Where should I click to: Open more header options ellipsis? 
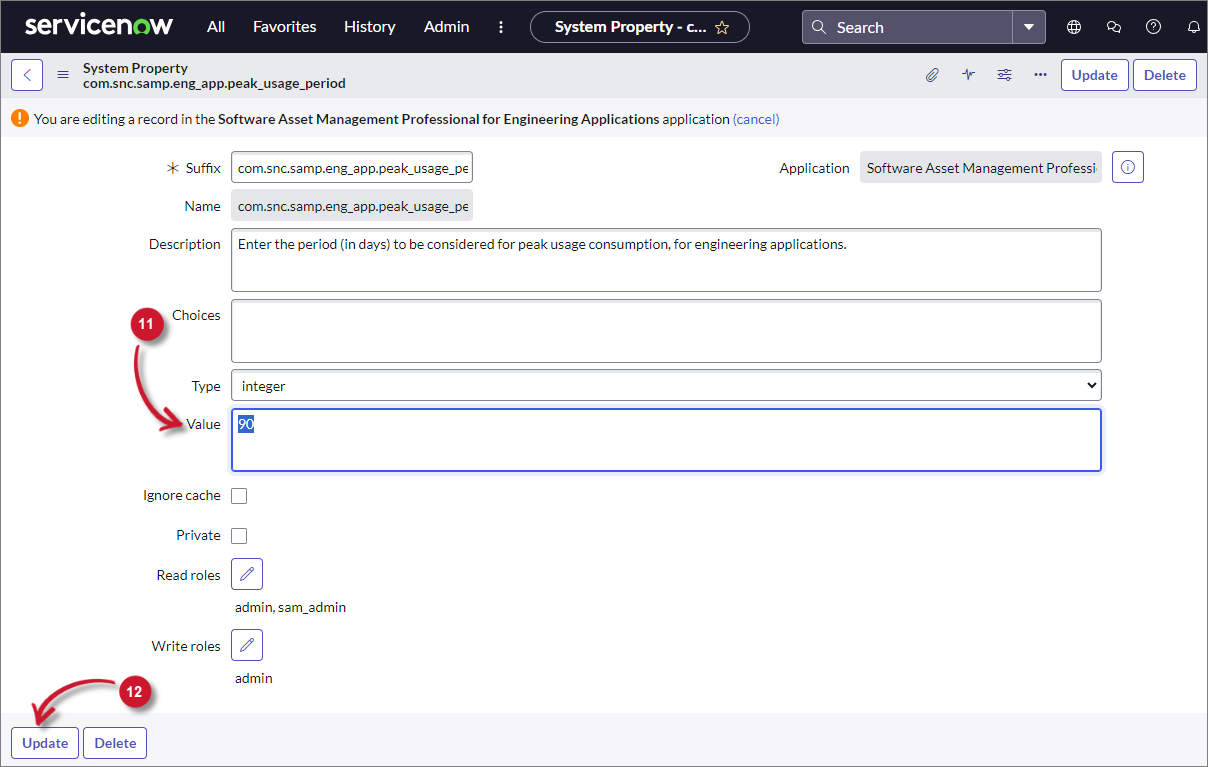pyautogui.click(x=1040, y=75)
